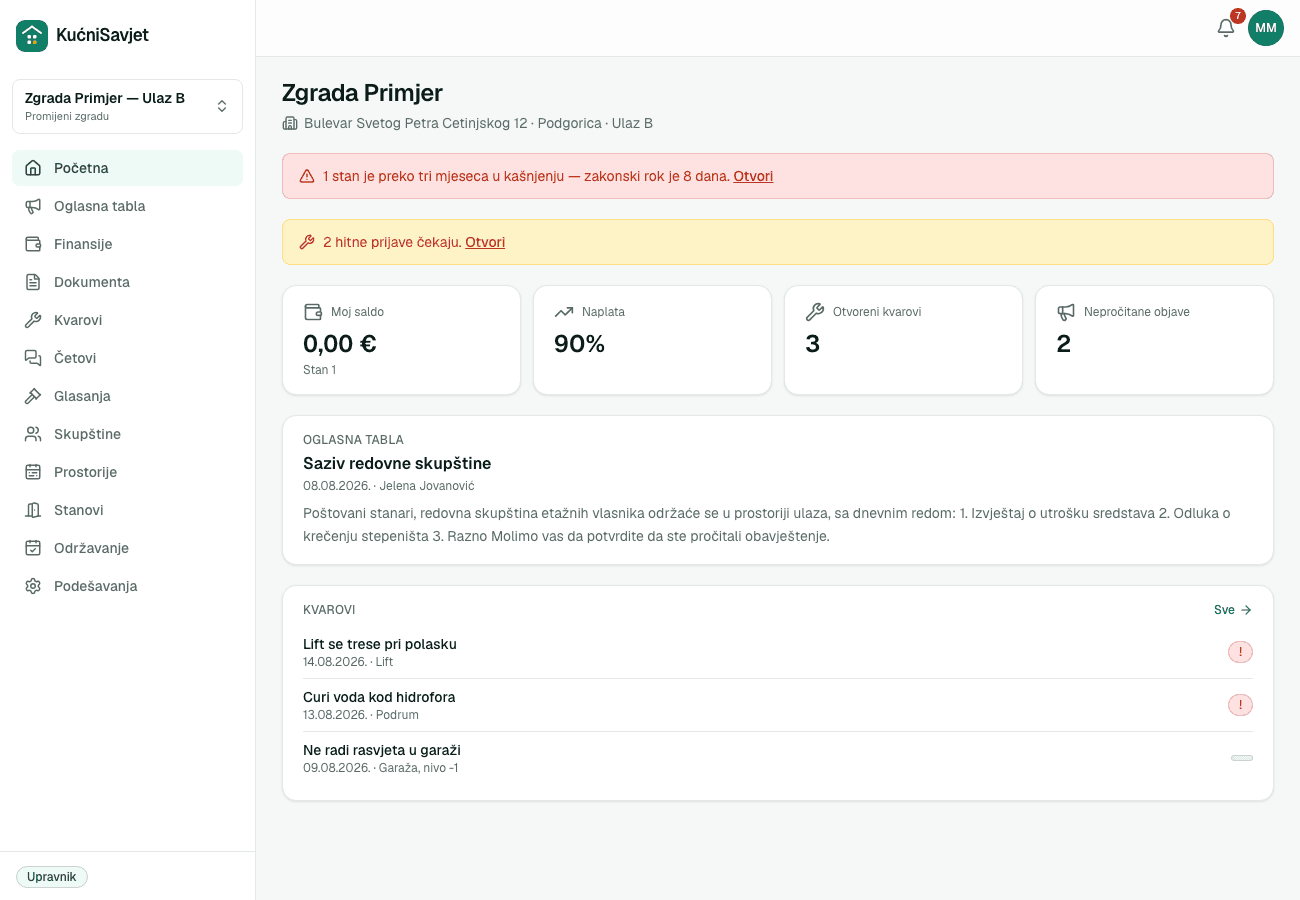1300x900 pixels.
Task: Click the gear icon beside Podešavanja
Action: click(x=33, y=586)
